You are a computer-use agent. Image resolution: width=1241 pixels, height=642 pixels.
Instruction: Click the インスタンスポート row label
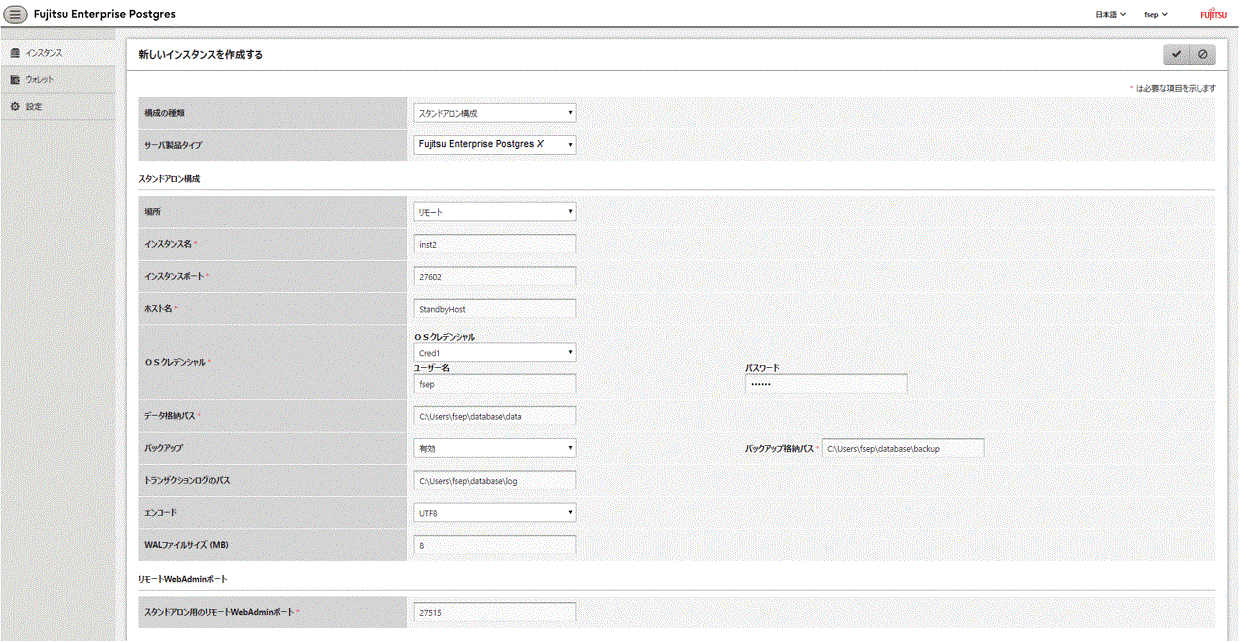coord(174,276)
